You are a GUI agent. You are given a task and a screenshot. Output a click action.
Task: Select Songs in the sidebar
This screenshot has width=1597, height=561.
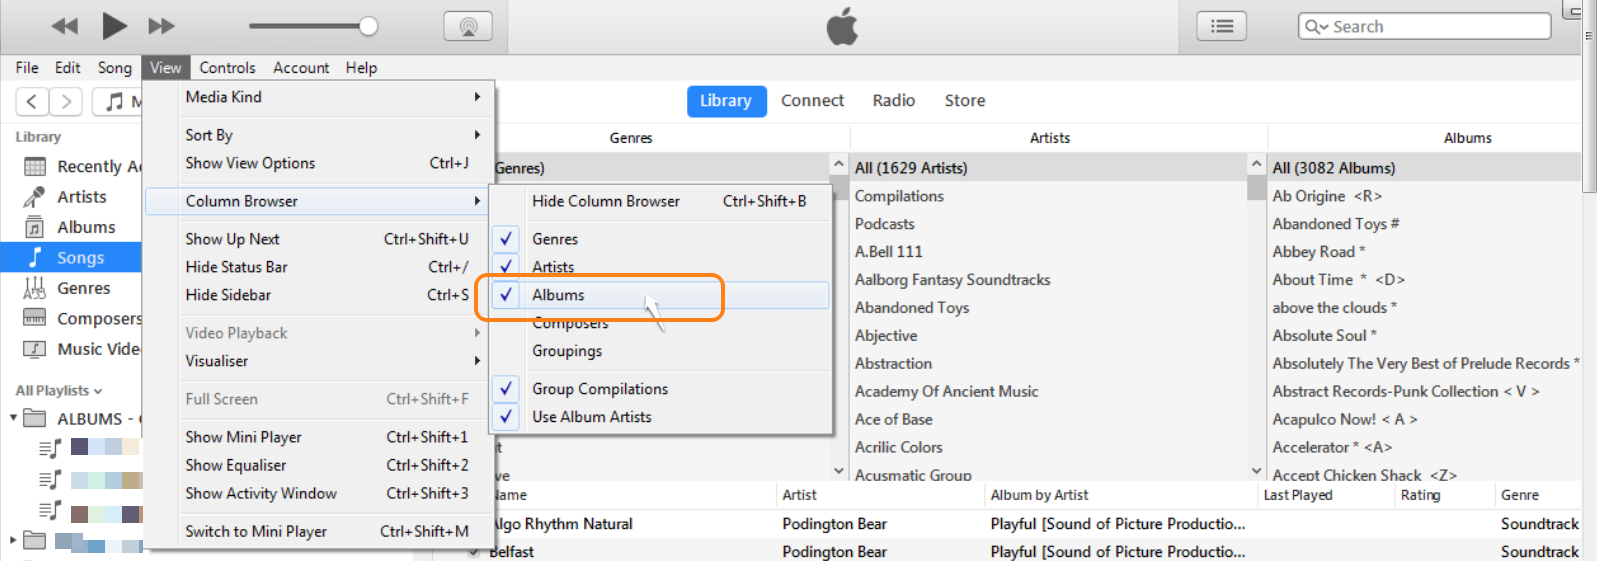point(71,258)
